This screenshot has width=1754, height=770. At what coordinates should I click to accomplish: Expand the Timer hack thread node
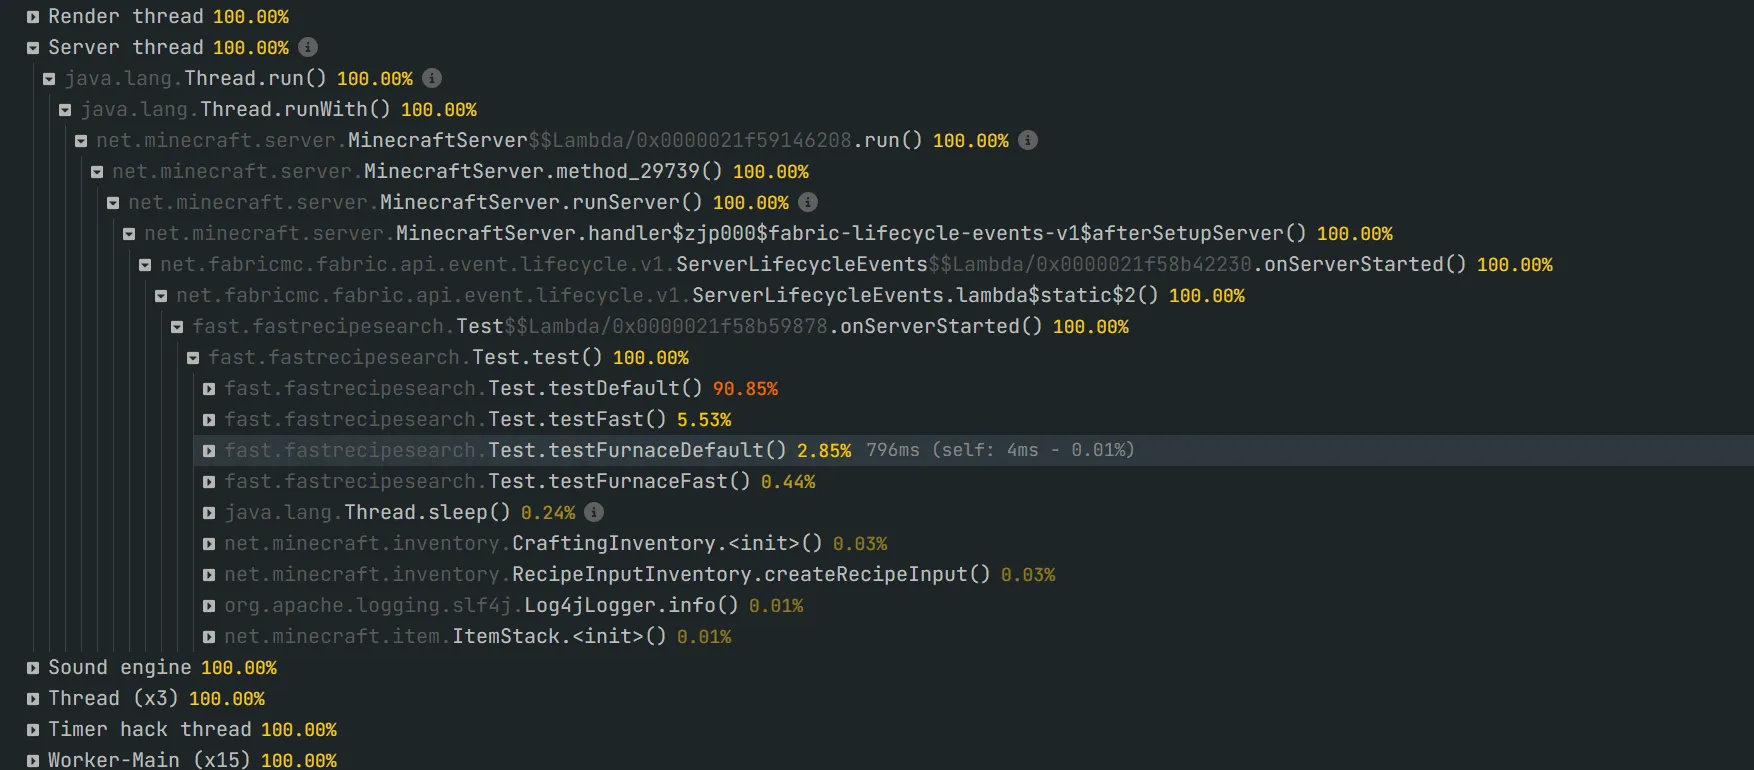point(33,730)
